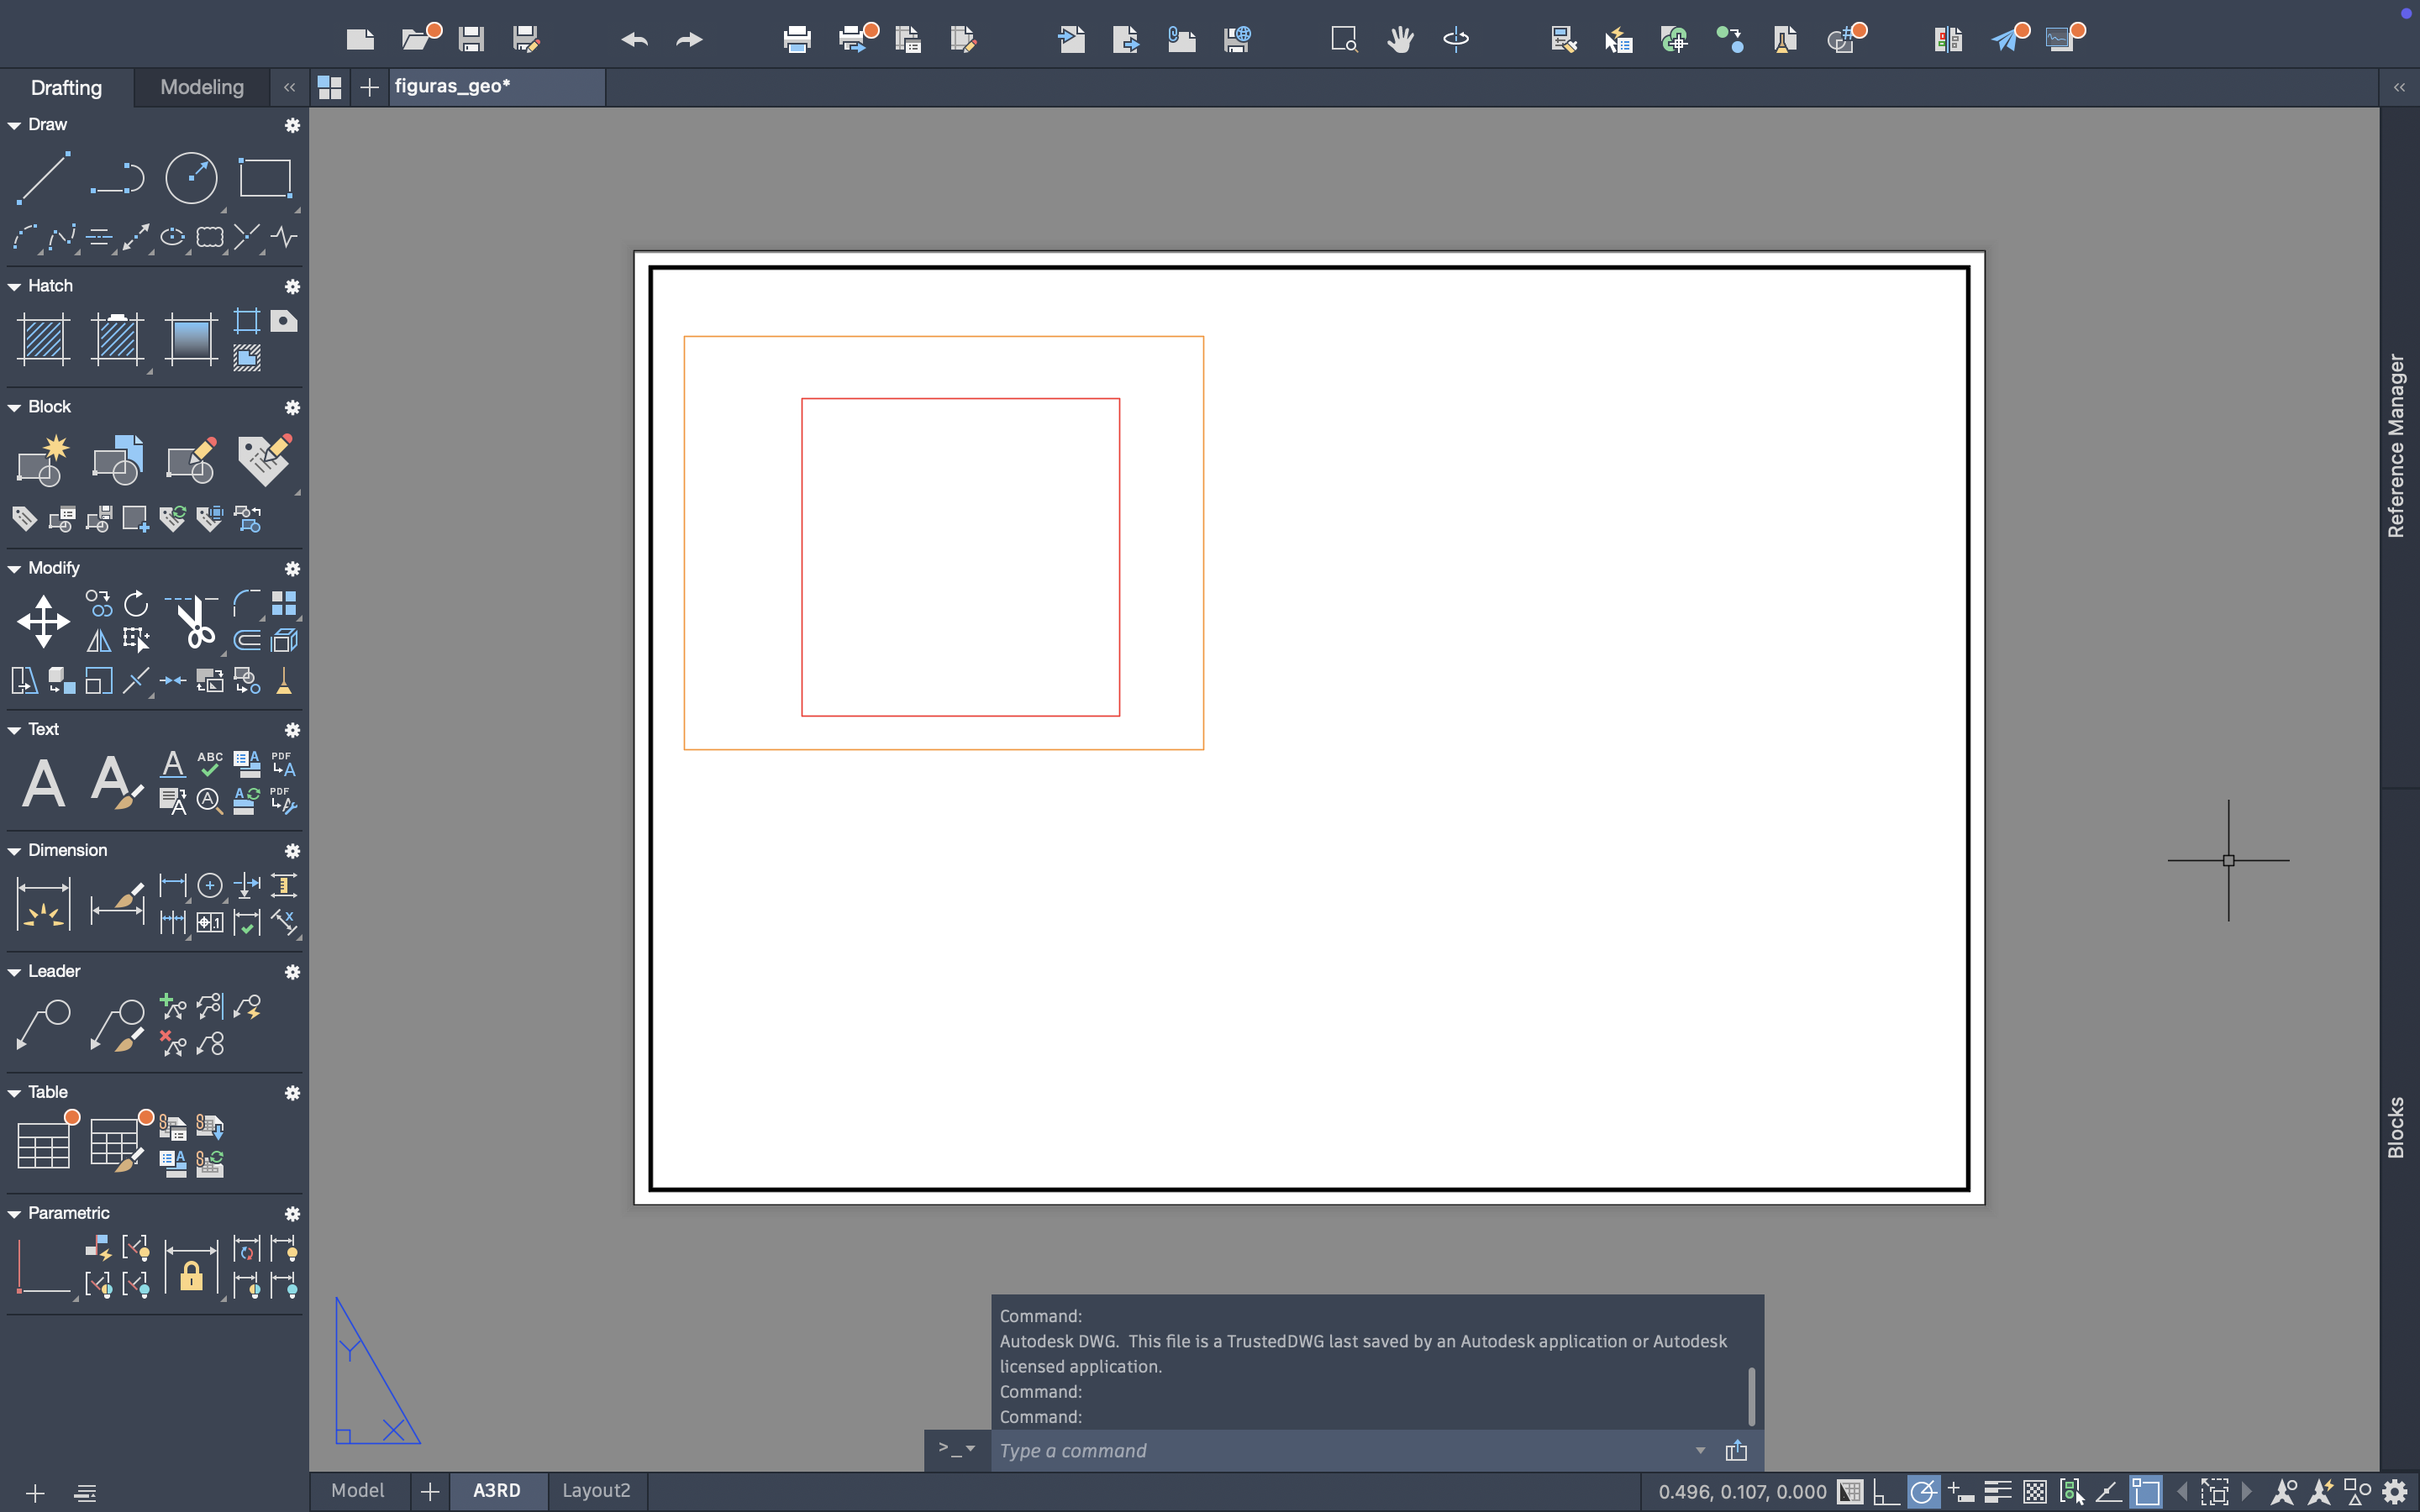Toggle Ortho mode in status bar

(x=1886, y=1492)
